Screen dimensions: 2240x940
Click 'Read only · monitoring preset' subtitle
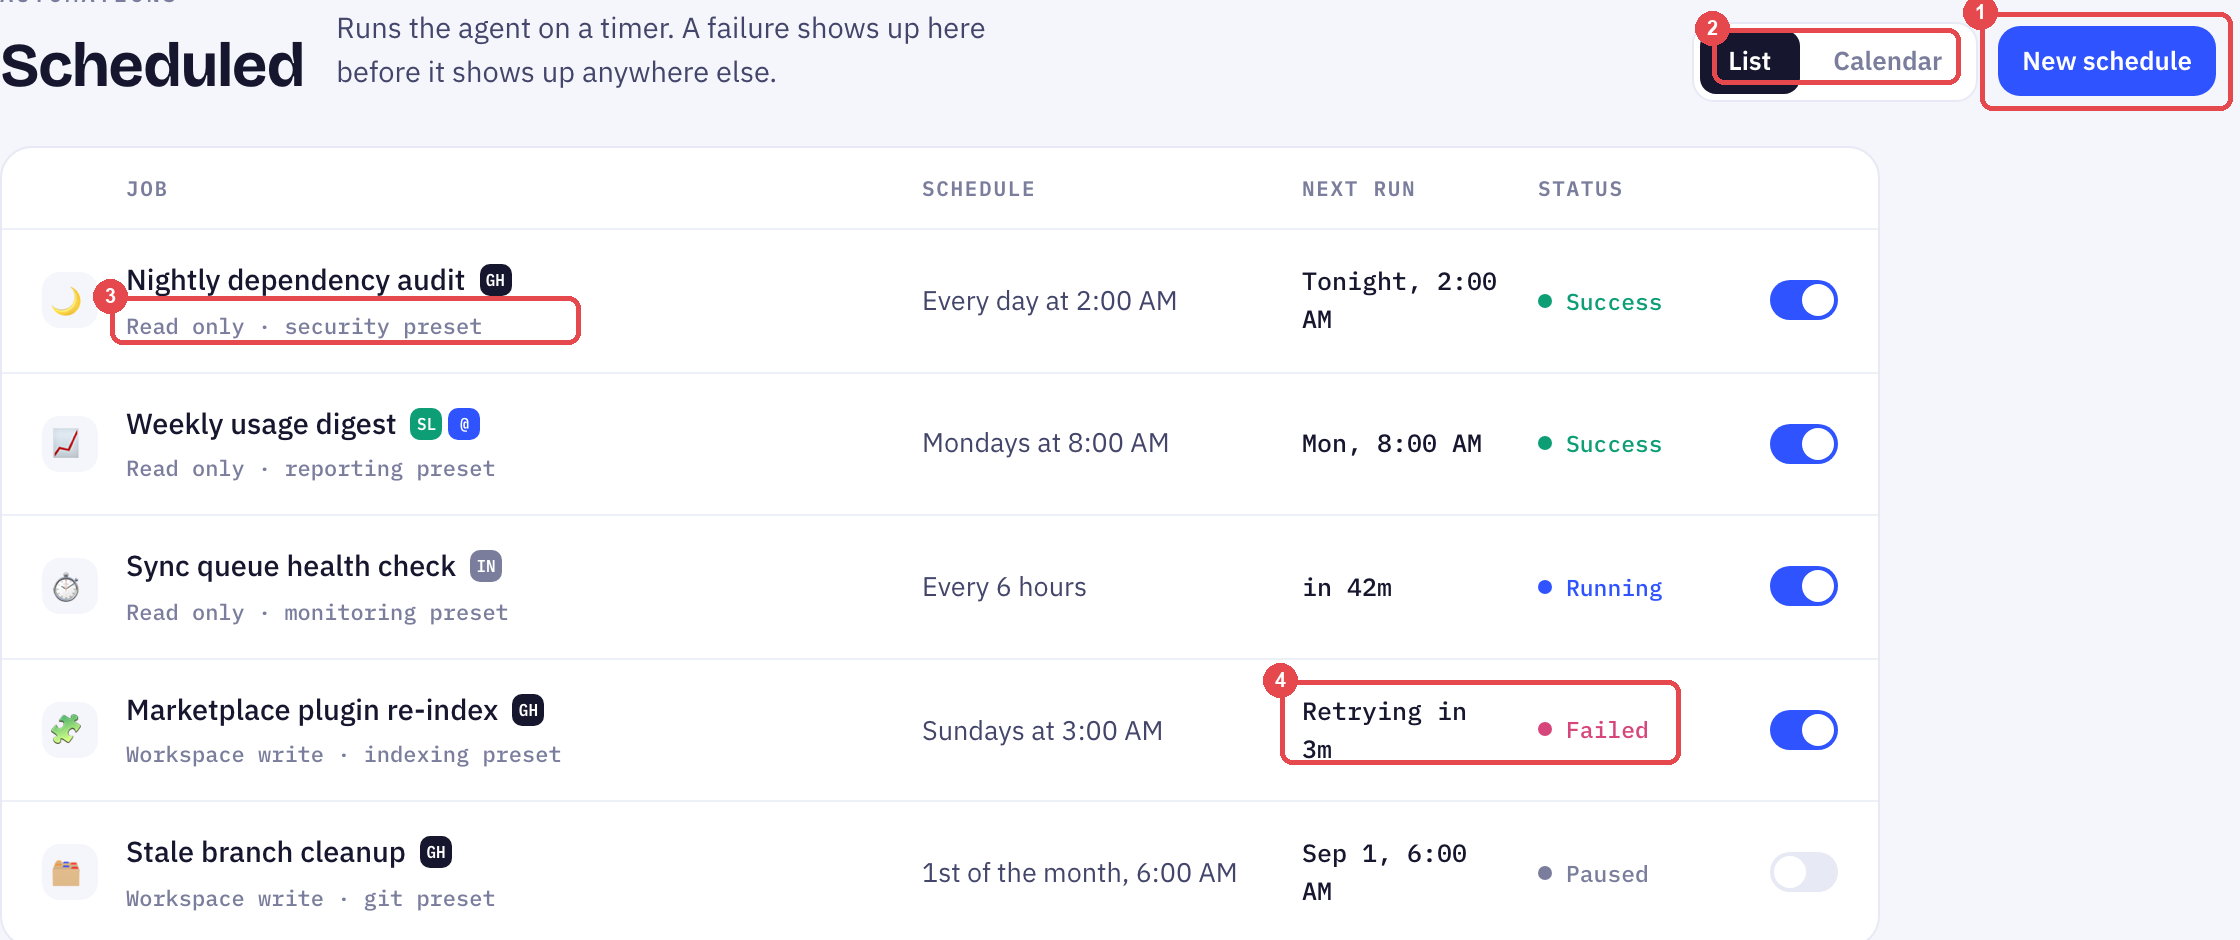317,612
